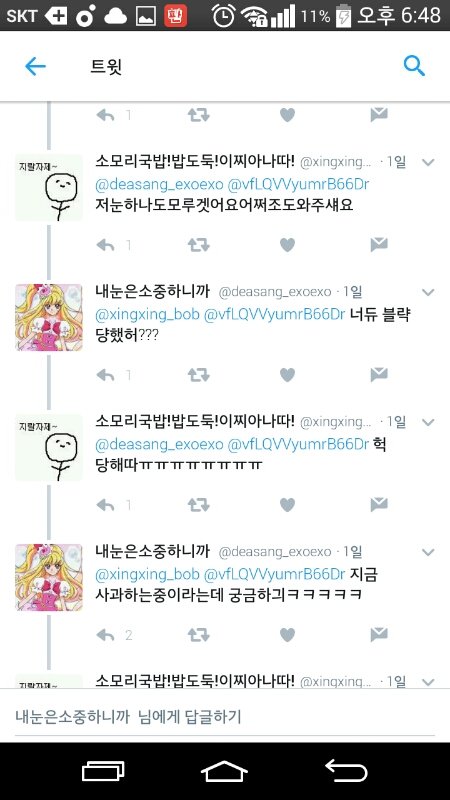The image size is (450, 800).
Task: Open chevron menu on 너듀 블략 tweet
Action: click(x=428, y=292)
